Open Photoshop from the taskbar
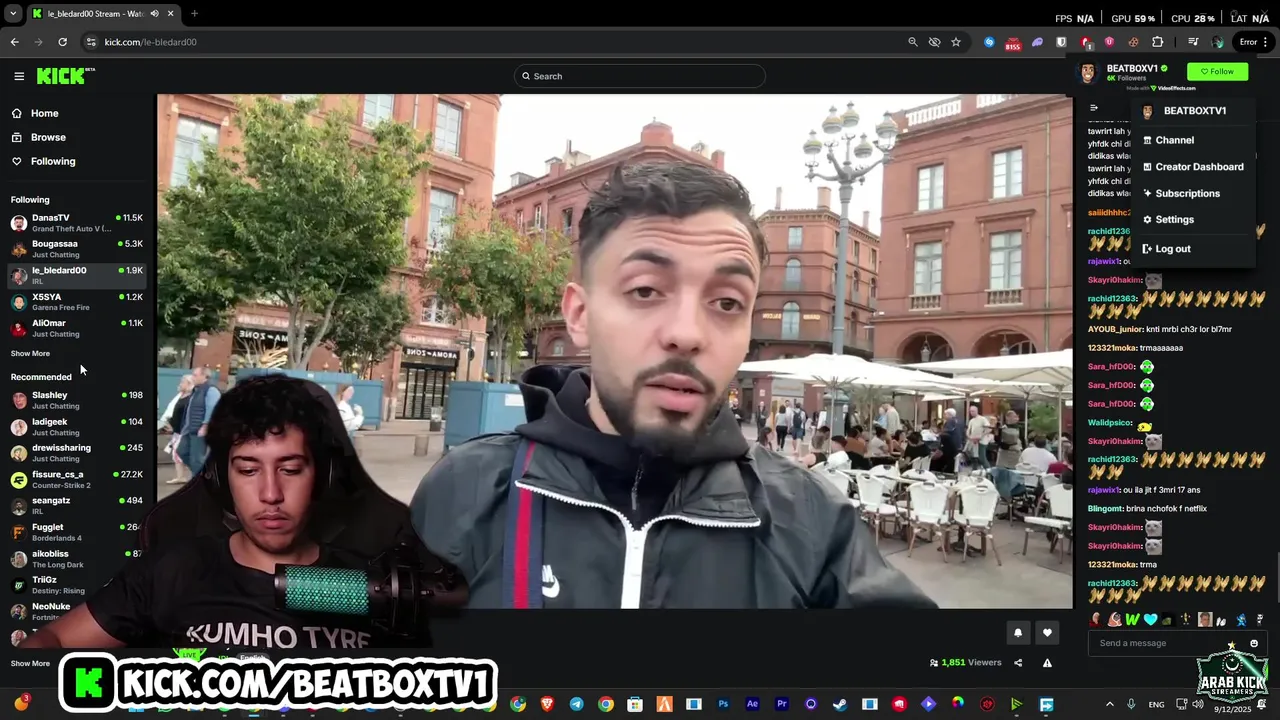1280x720 pixels. pos(723,704)
